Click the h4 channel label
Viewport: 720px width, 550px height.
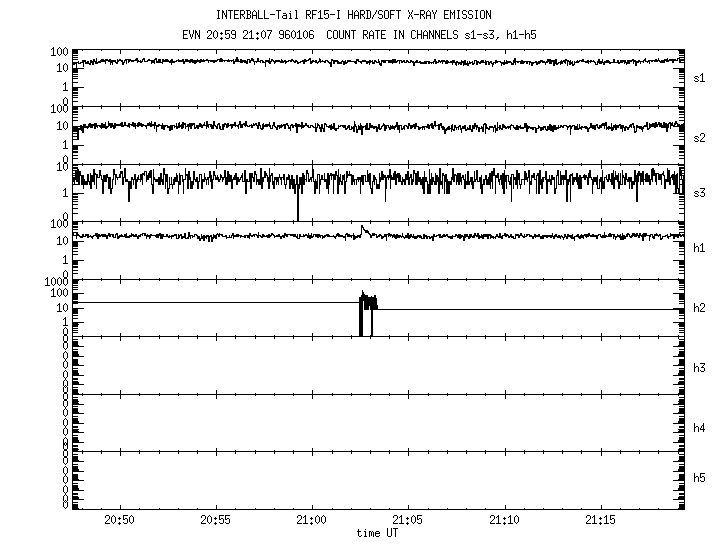click(x=700, y=428)
